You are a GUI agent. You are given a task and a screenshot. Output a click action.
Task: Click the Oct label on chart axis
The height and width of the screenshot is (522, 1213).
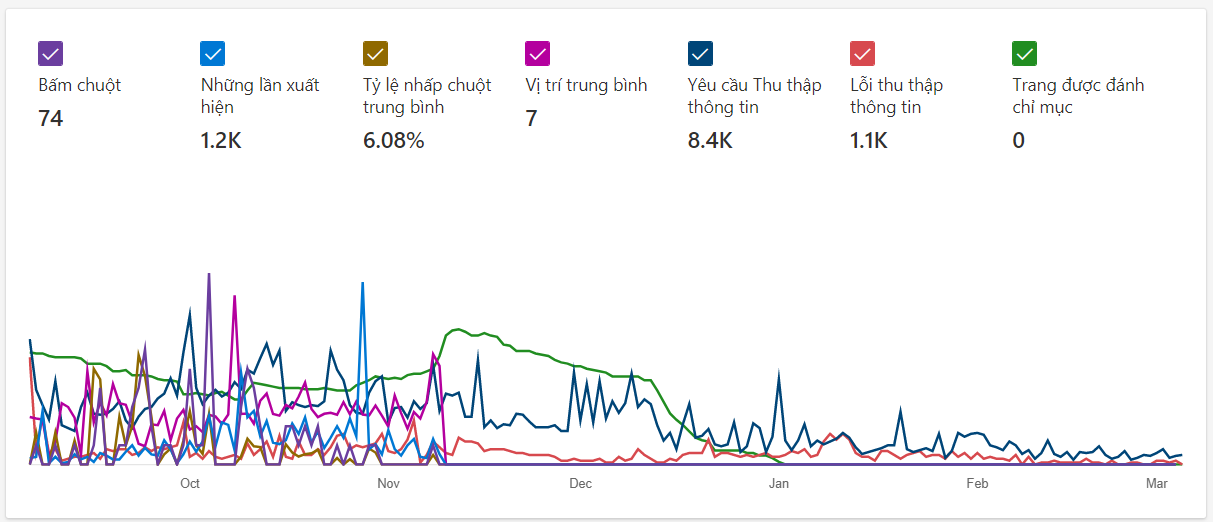click(190, 484)
